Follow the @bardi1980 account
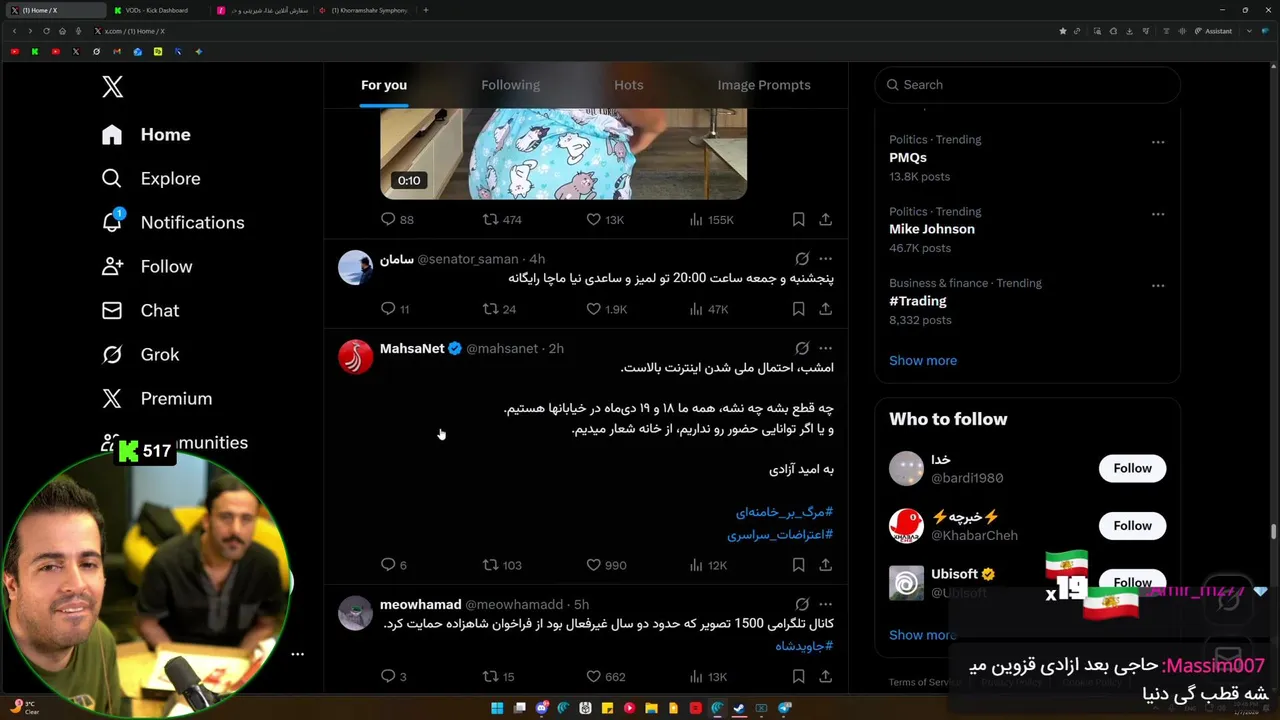The height and width of the screenshot is (720, 1280). 1132,468
